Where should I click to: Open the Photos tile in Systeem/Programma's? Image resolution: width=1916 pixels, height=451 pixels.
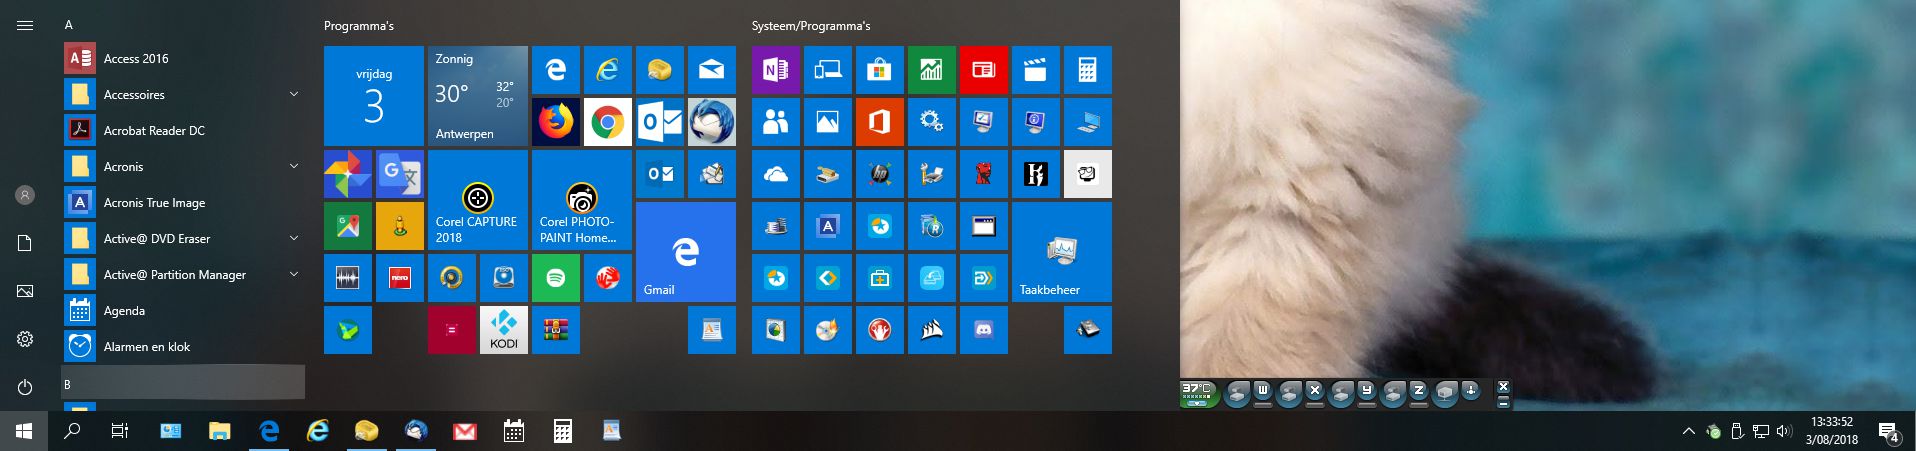(x=828, y=122)
